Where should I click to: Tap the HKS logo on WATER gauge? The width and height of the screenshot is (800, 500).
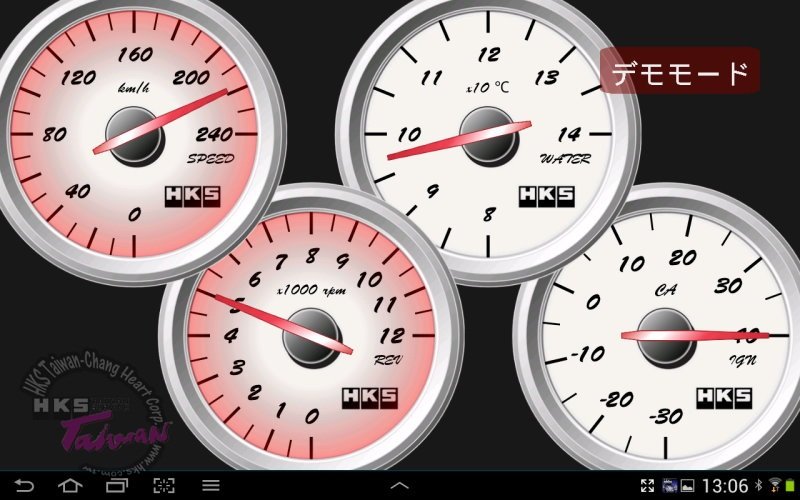[x=547, y=196]
